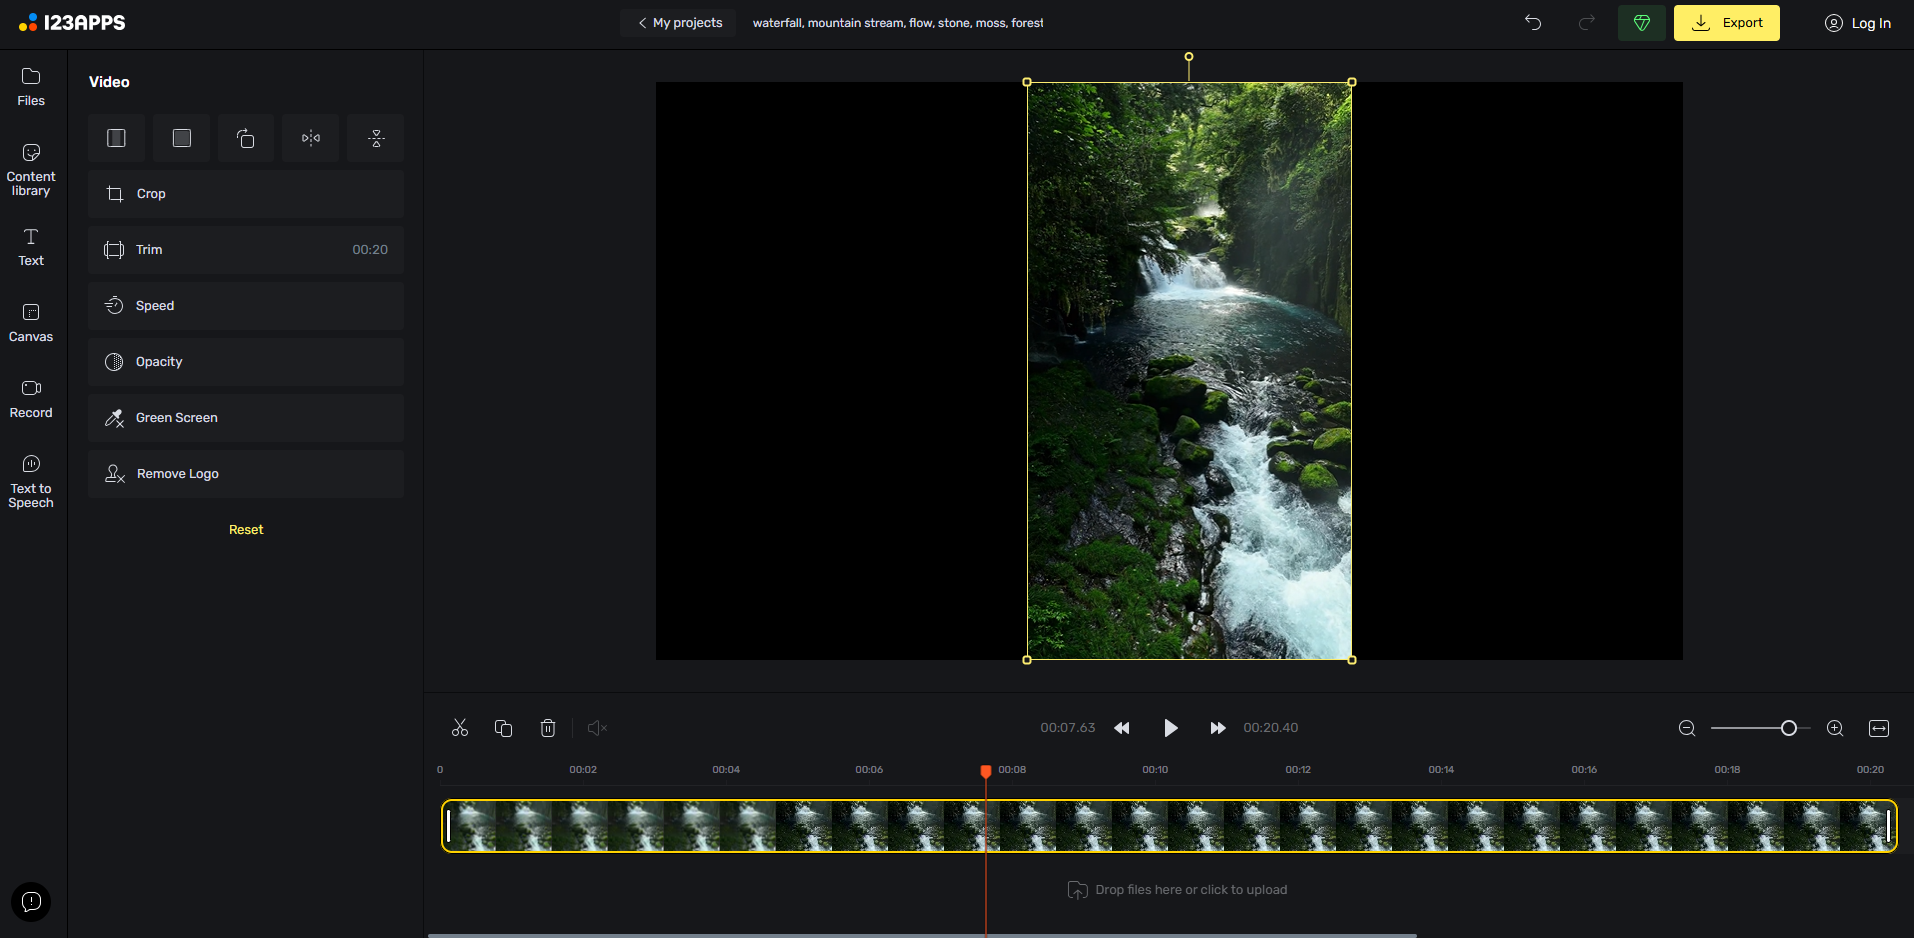The height and width of the screenshot is (938, 1914).
Task: Select the fit-to-canvas video layout option
Action: click(x=117, y=138)
